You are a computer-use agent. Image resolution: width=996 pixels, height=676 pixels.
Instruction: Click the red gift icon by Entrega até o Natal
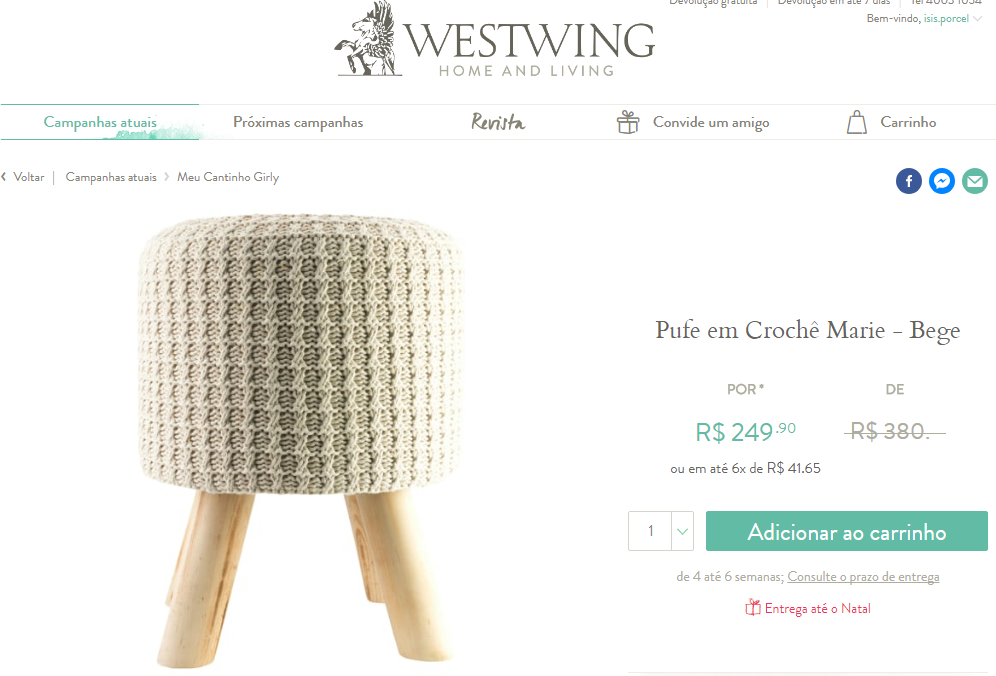[753, 608]
